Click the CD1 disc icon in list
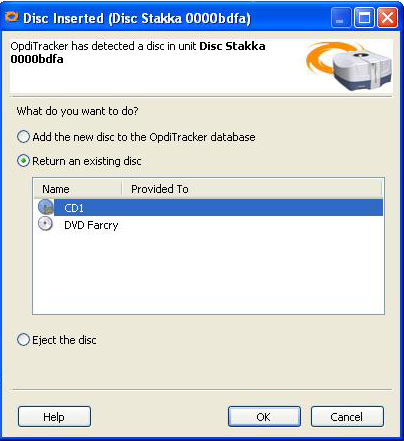The height and width of the screenshot is (441, 404). (45, 207)
